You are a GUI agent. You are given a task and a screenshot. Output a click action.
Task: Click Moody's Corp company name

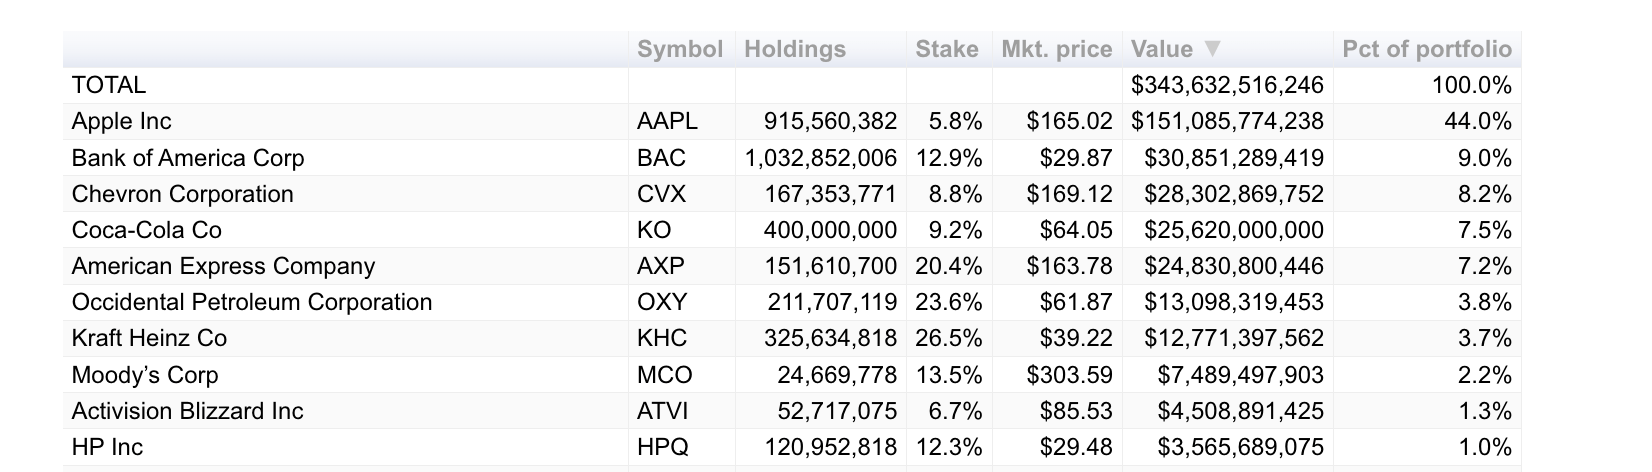(x=144, y=375)
